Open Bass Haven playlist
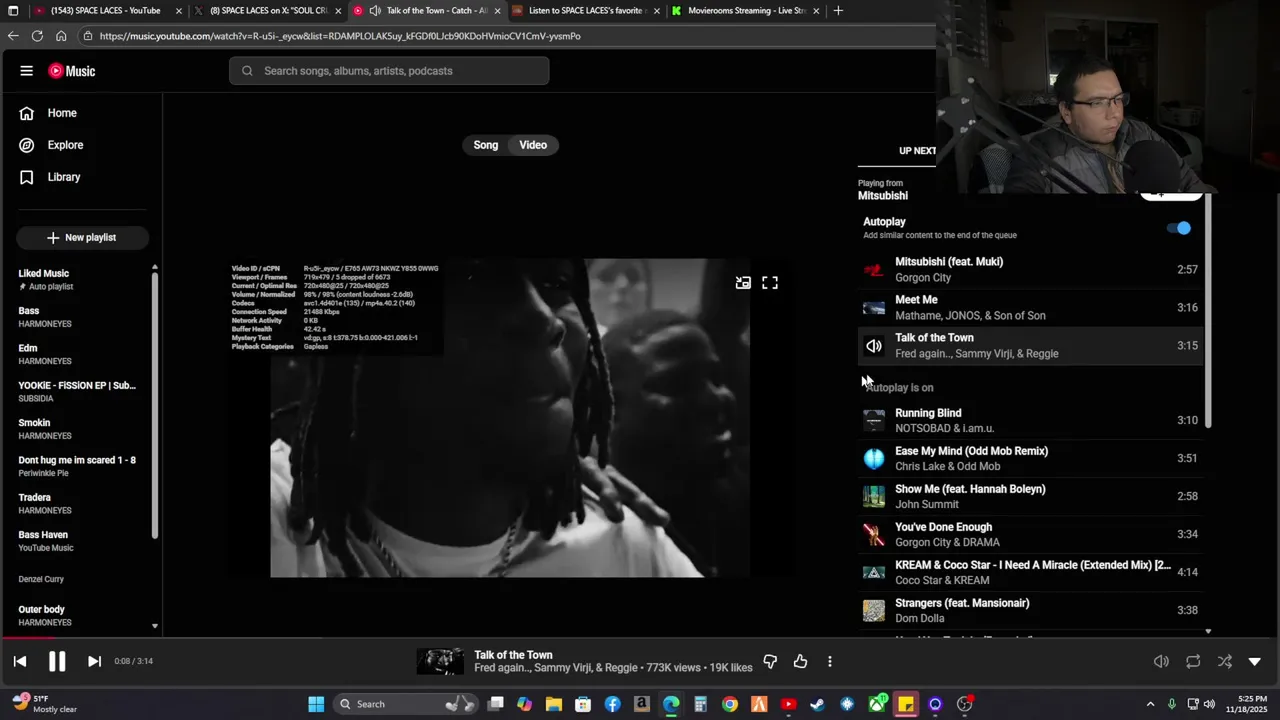 click(x=82, y=541)
